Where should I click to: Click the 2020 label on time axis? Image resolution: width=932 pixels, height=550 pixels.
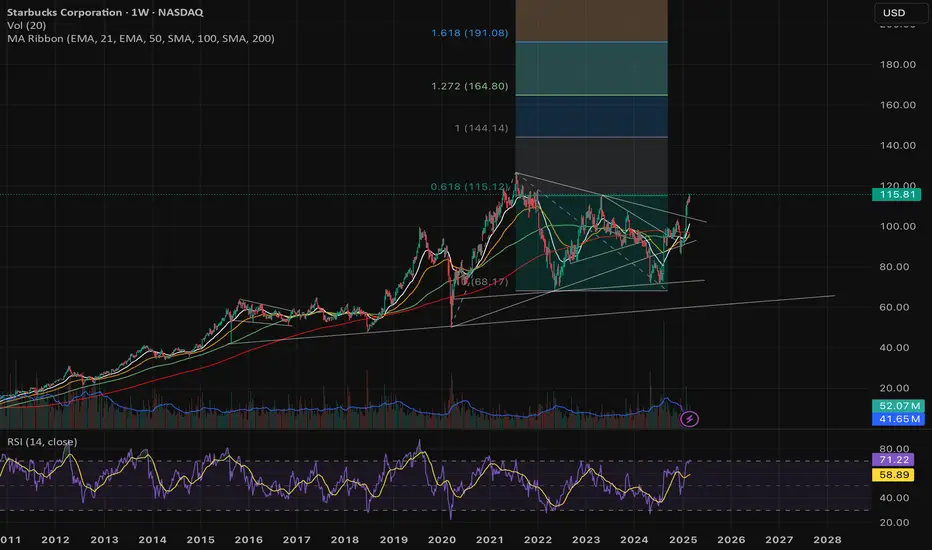coord(442,540)
